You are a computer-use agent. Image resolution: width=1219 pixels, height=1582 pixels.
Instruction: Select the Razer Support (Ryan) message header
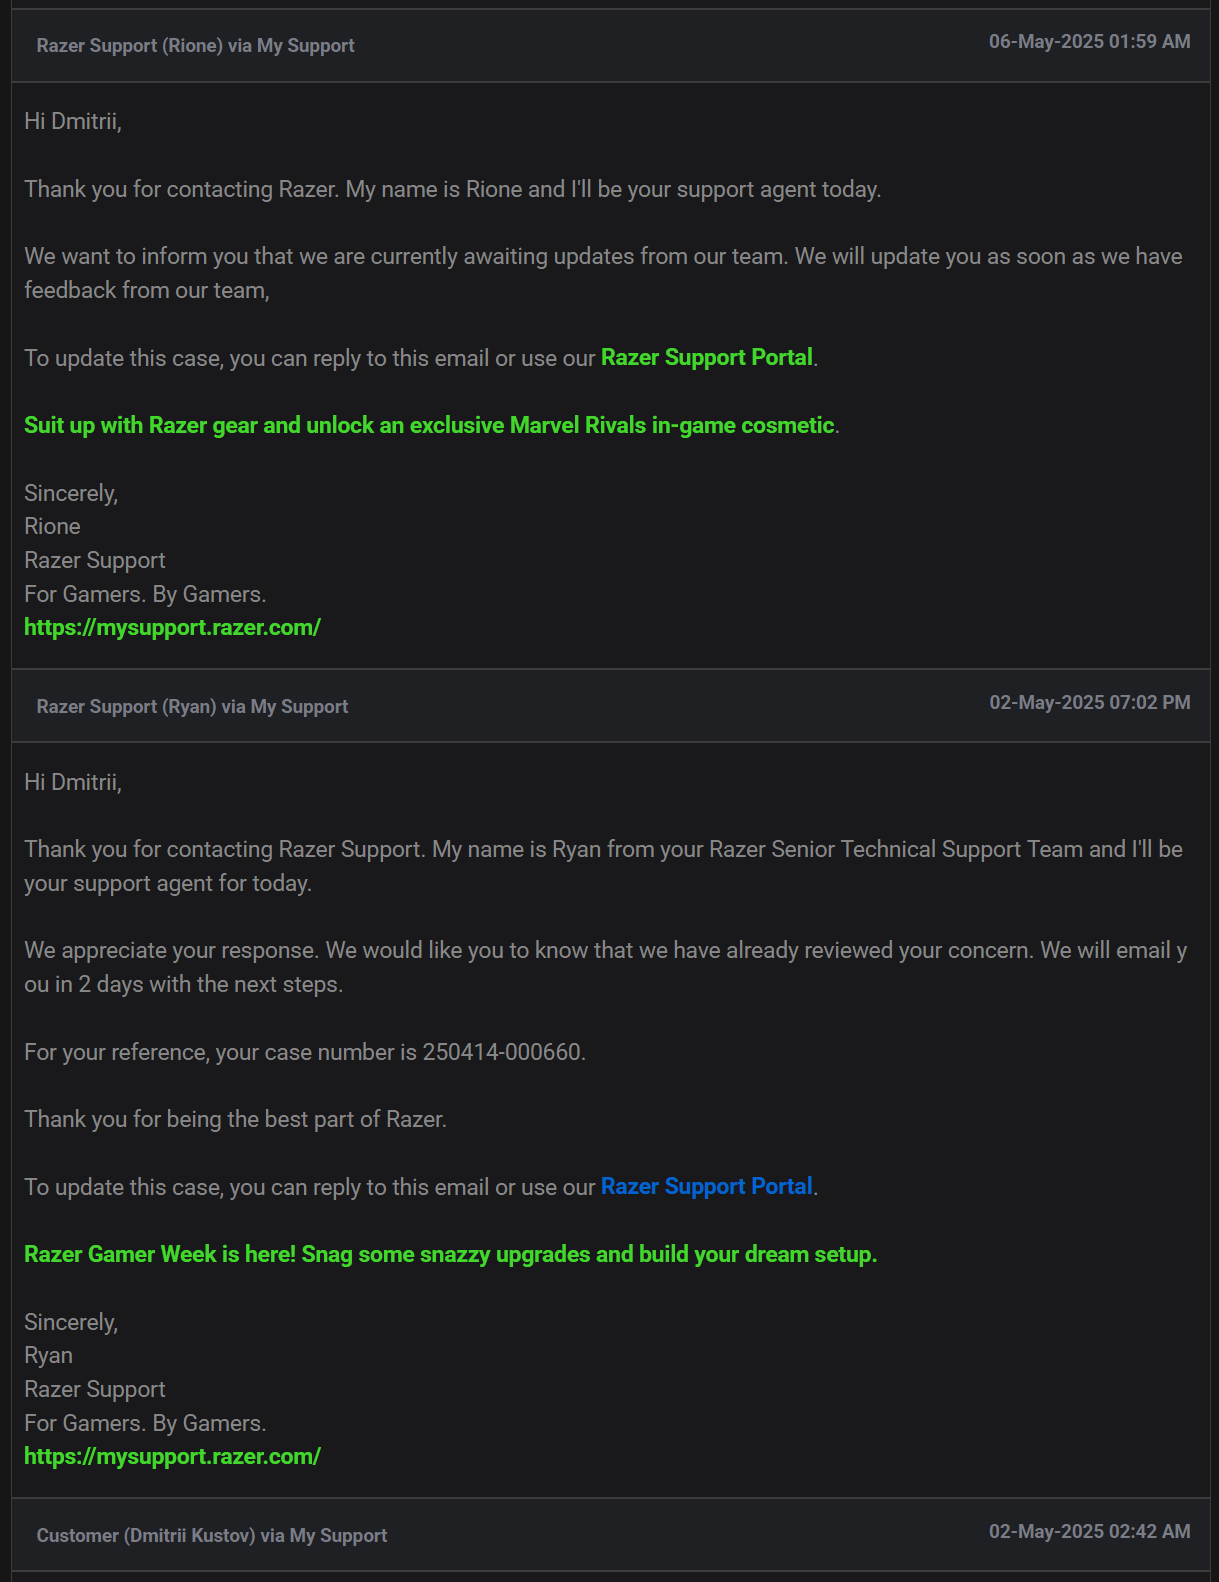coord(611,706)
